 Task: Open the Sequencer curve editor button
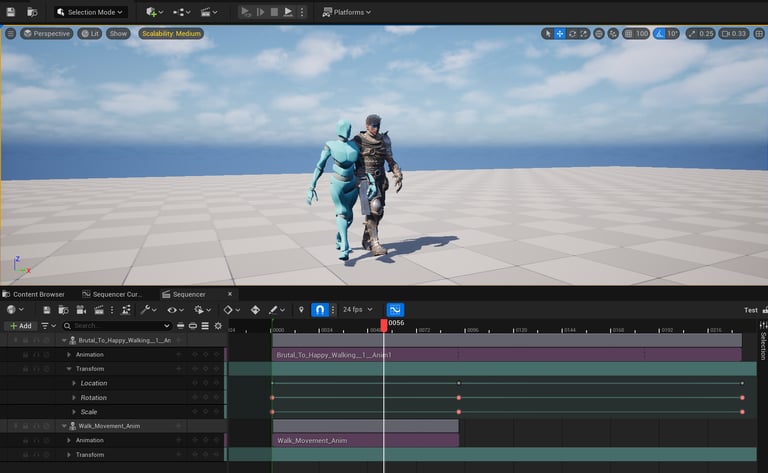tap(394, 310)
